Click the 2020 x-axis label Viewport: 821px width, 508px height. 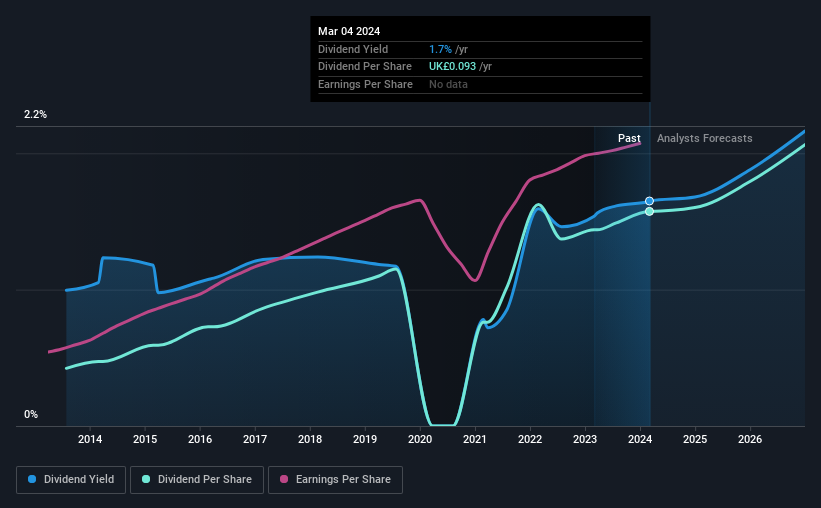420,439
